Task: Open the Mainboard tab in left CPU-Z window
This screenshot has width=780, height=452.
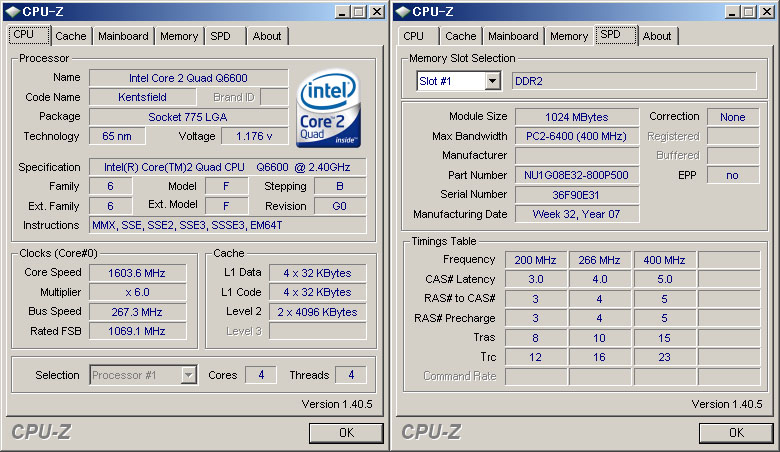Action: pyautogui.click(x=123, y=36)
